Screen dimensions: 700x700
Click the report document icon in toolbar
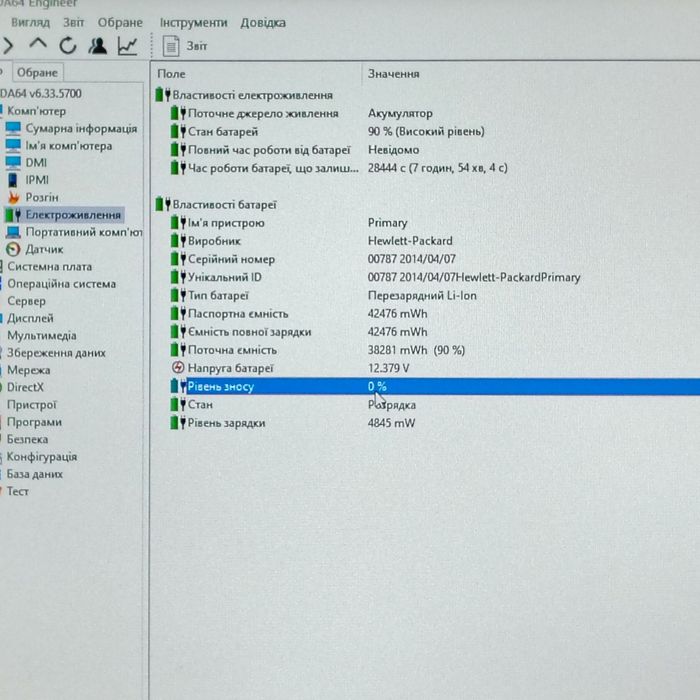[171, 46]
